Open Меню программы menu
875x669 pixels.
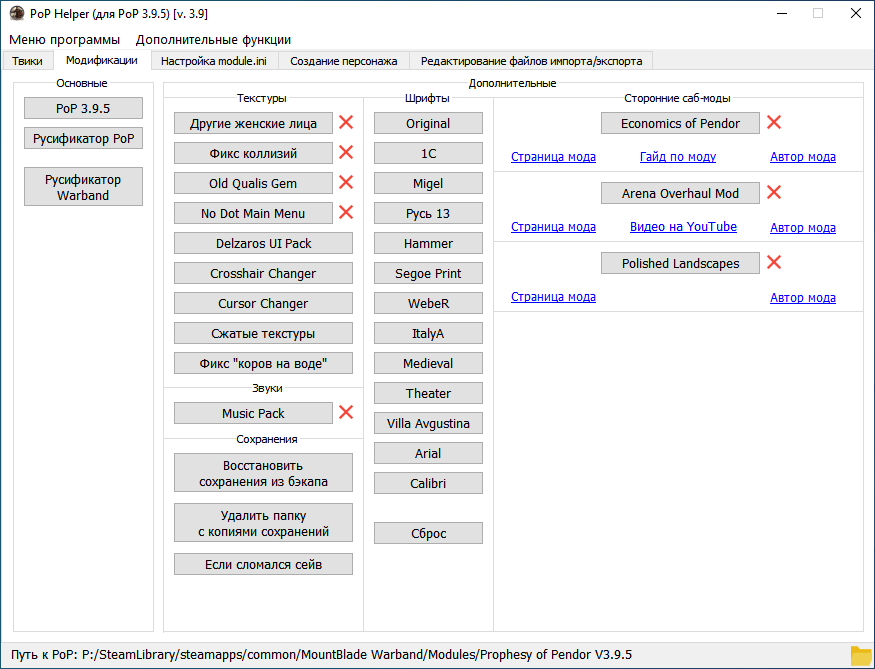click(64, 40)
